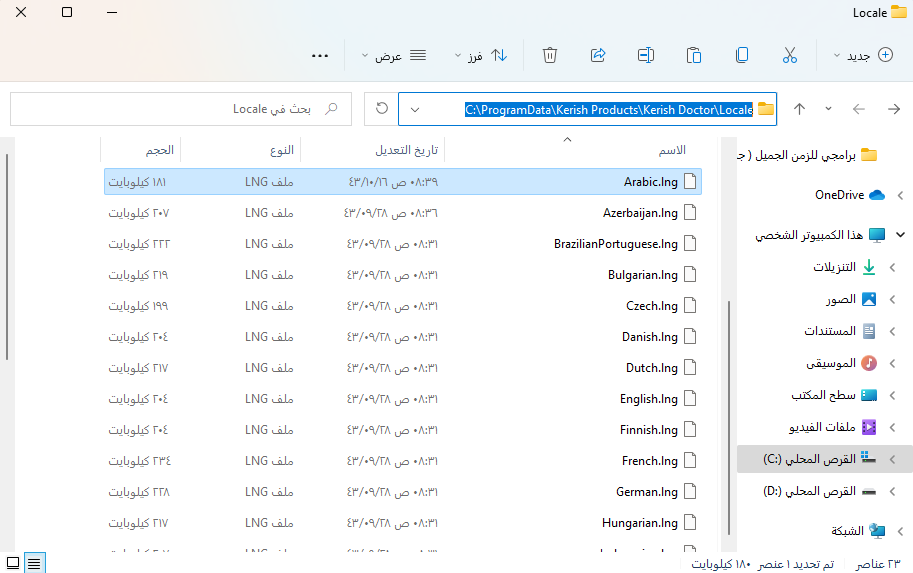Open the فرز (Sort) dropdown
The width and height of the screenshot is (913, 573).
481,55
